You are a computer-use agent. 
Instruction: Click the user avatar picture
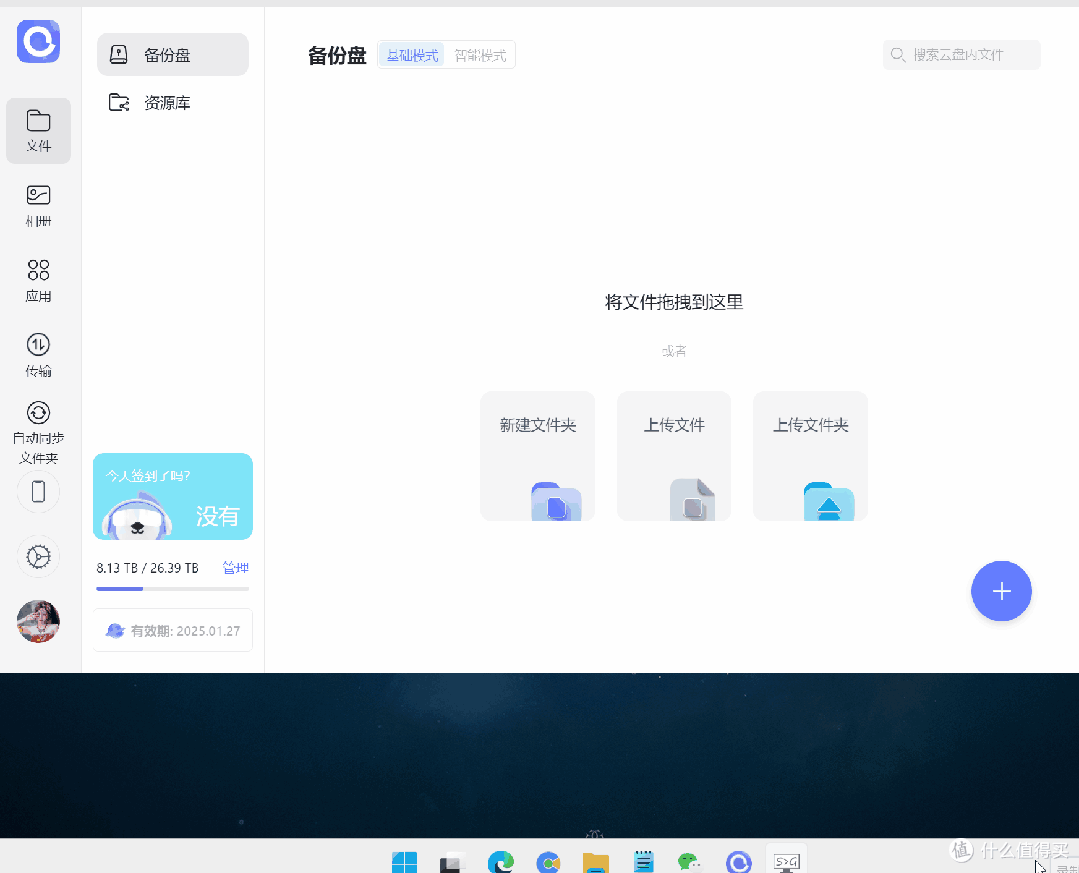click(39, 621)
